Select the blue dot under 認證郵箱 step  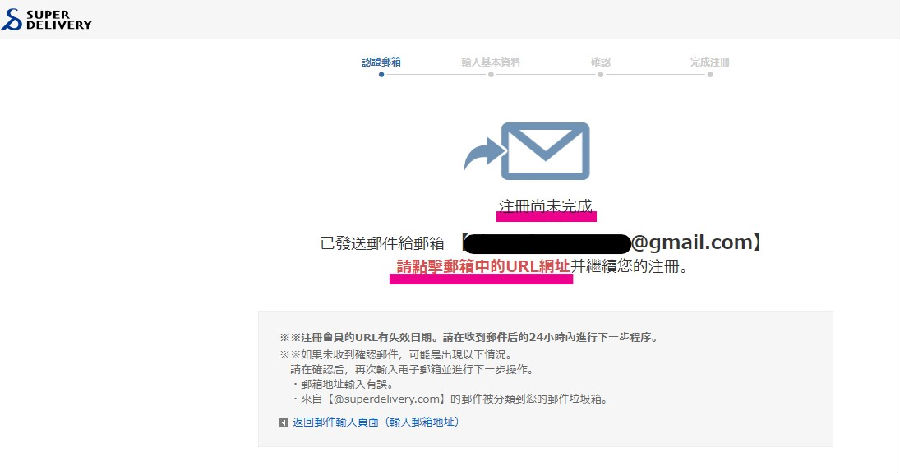381,74
